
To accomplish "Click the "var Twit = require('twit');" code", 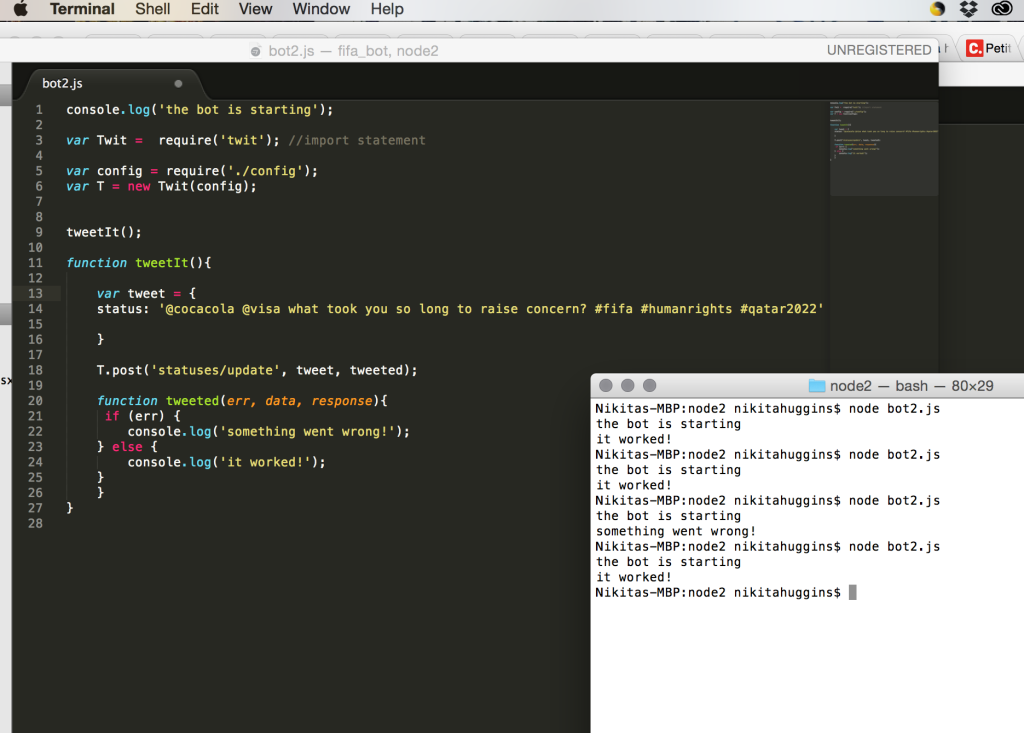I will tap(173, 140).
